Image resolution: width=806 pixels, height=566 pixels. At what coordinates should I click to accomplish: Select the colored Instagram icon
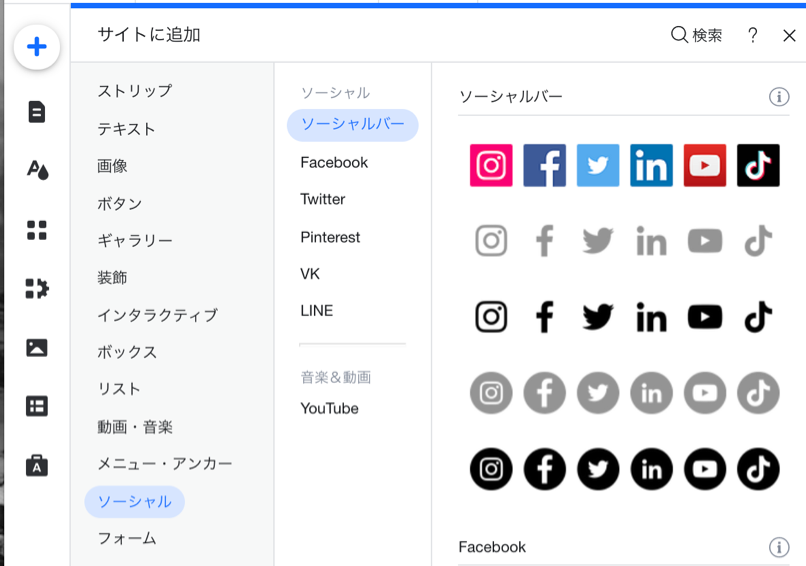(x=491, y=166)
